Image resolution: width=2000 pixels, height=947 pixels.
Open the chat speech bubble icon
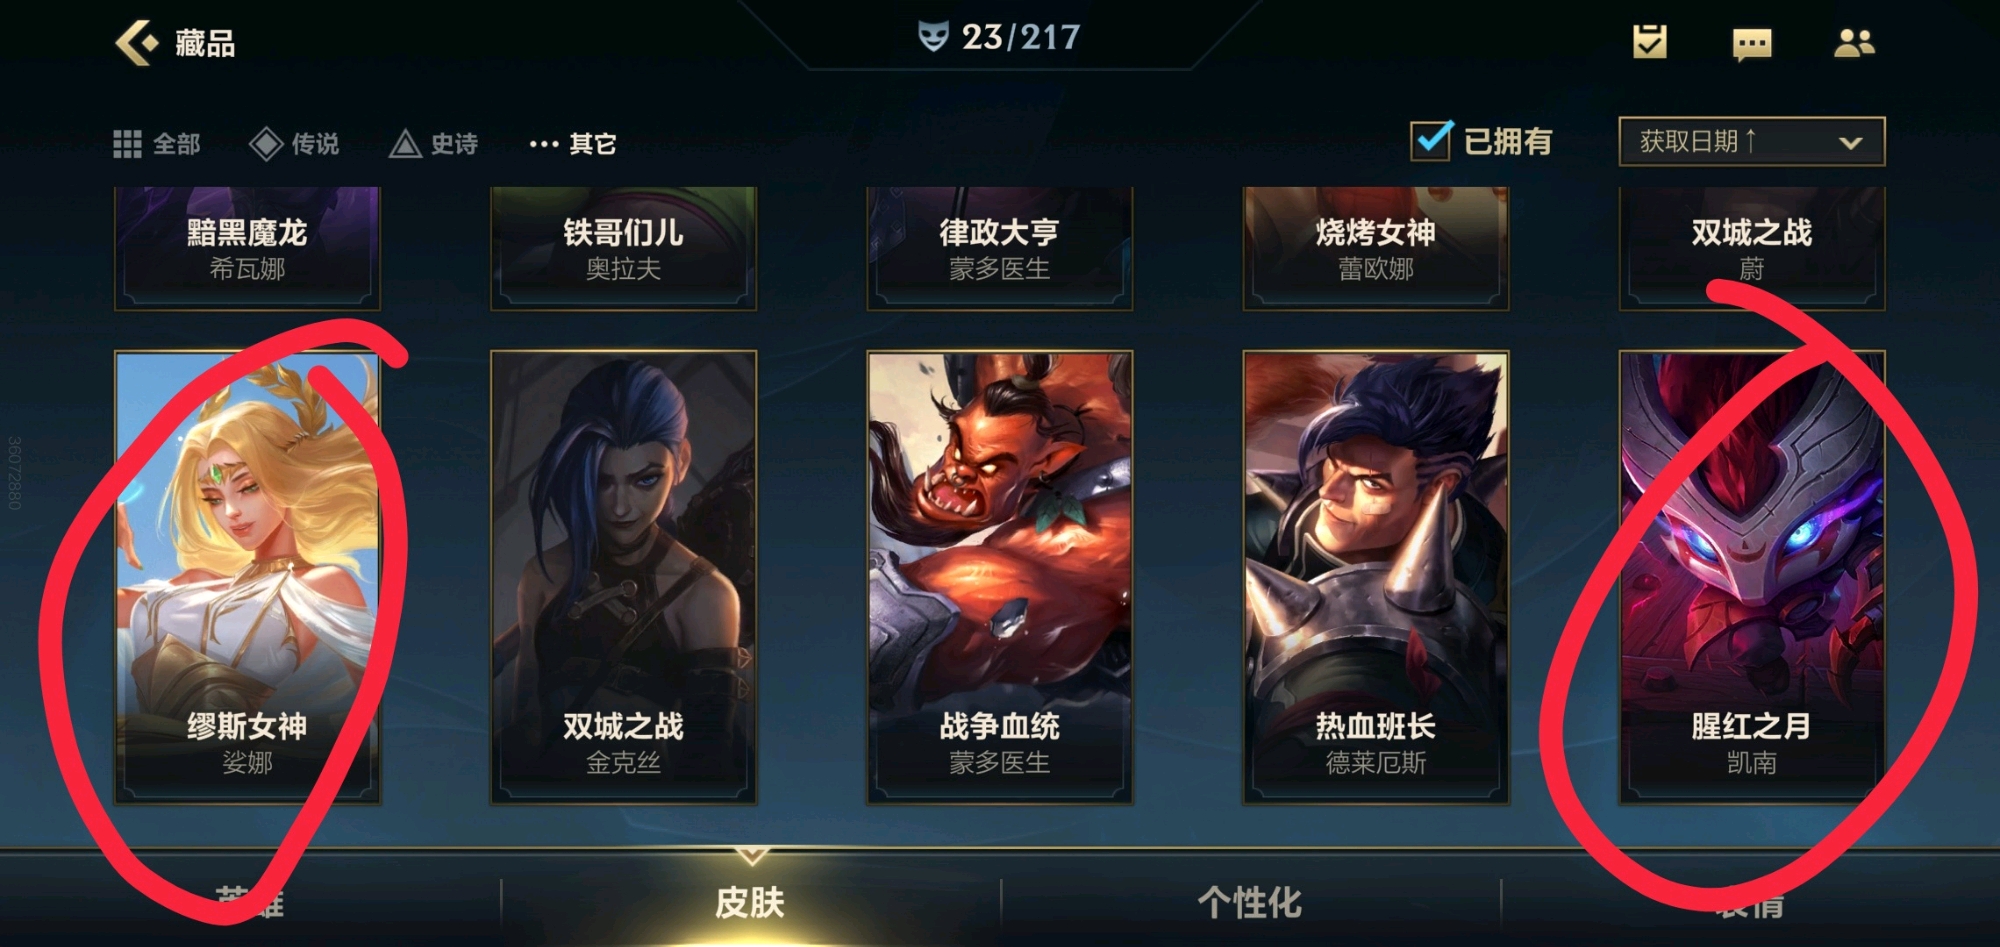(x=1752, y=44)
